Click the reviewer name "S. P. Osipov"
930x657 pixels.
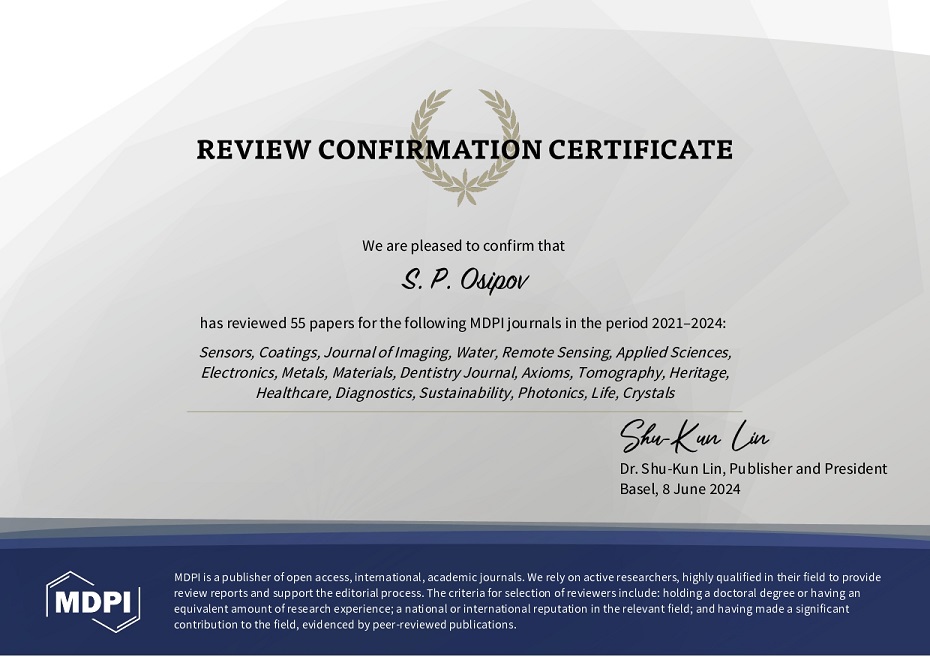tap(464, 280)
